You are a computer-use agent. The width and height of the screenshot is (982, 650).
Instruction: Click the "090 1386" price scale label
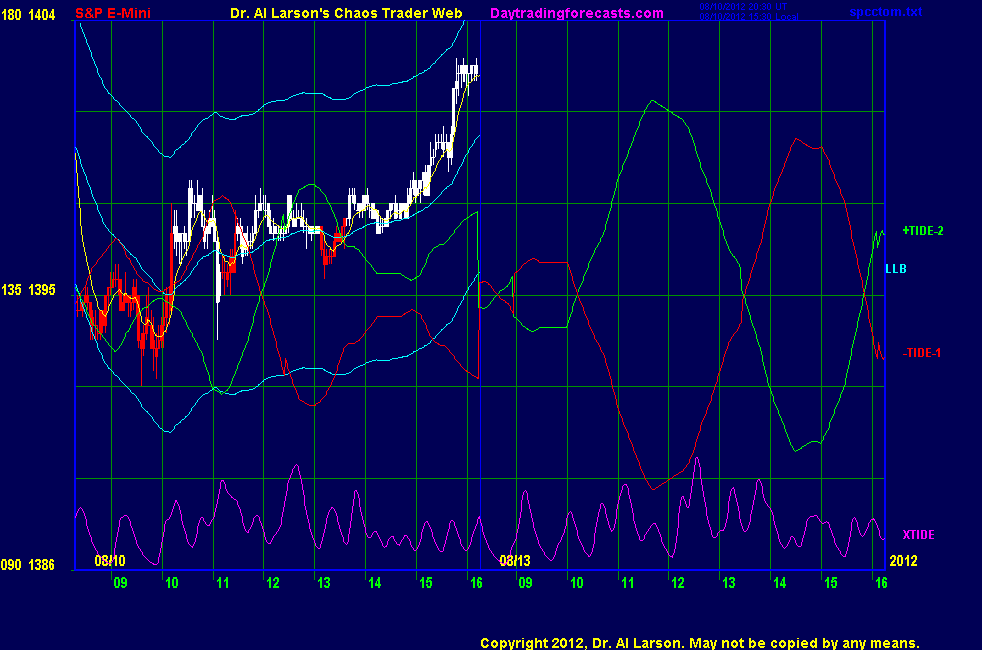pos(28,565)
